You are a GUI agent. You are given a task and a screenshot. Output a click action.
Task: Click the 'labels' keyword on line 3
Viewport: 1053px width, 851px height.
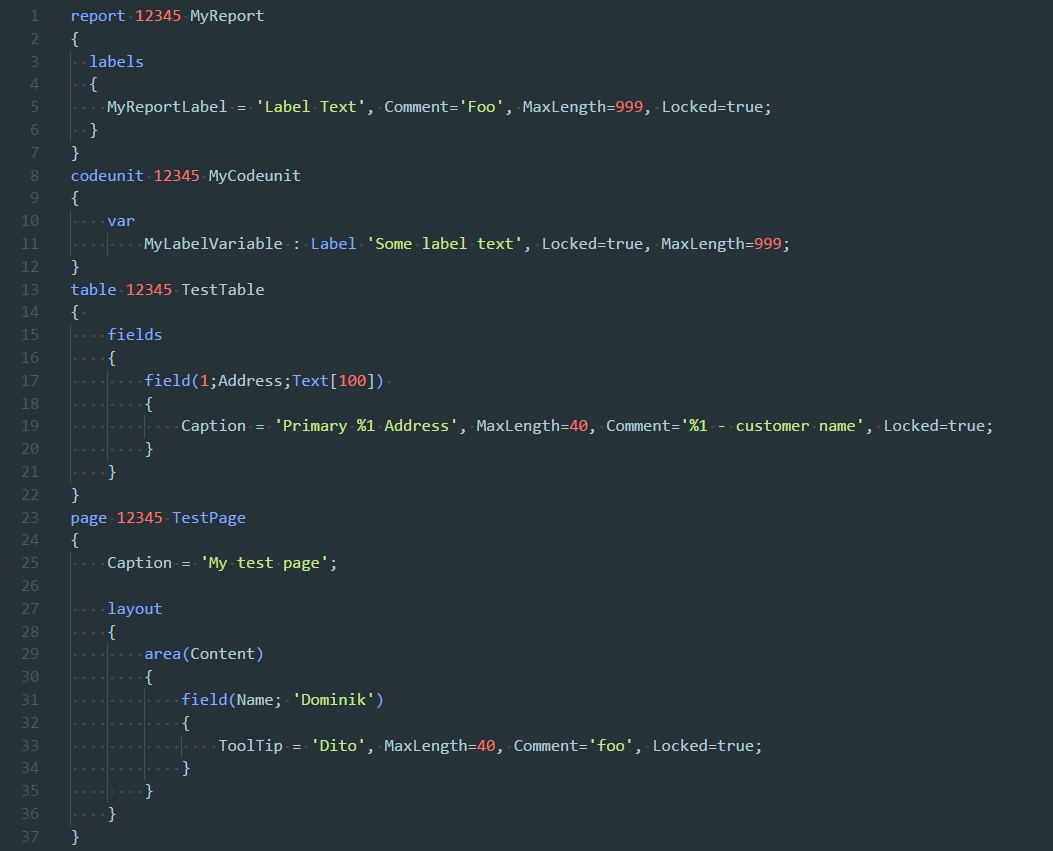116,62
